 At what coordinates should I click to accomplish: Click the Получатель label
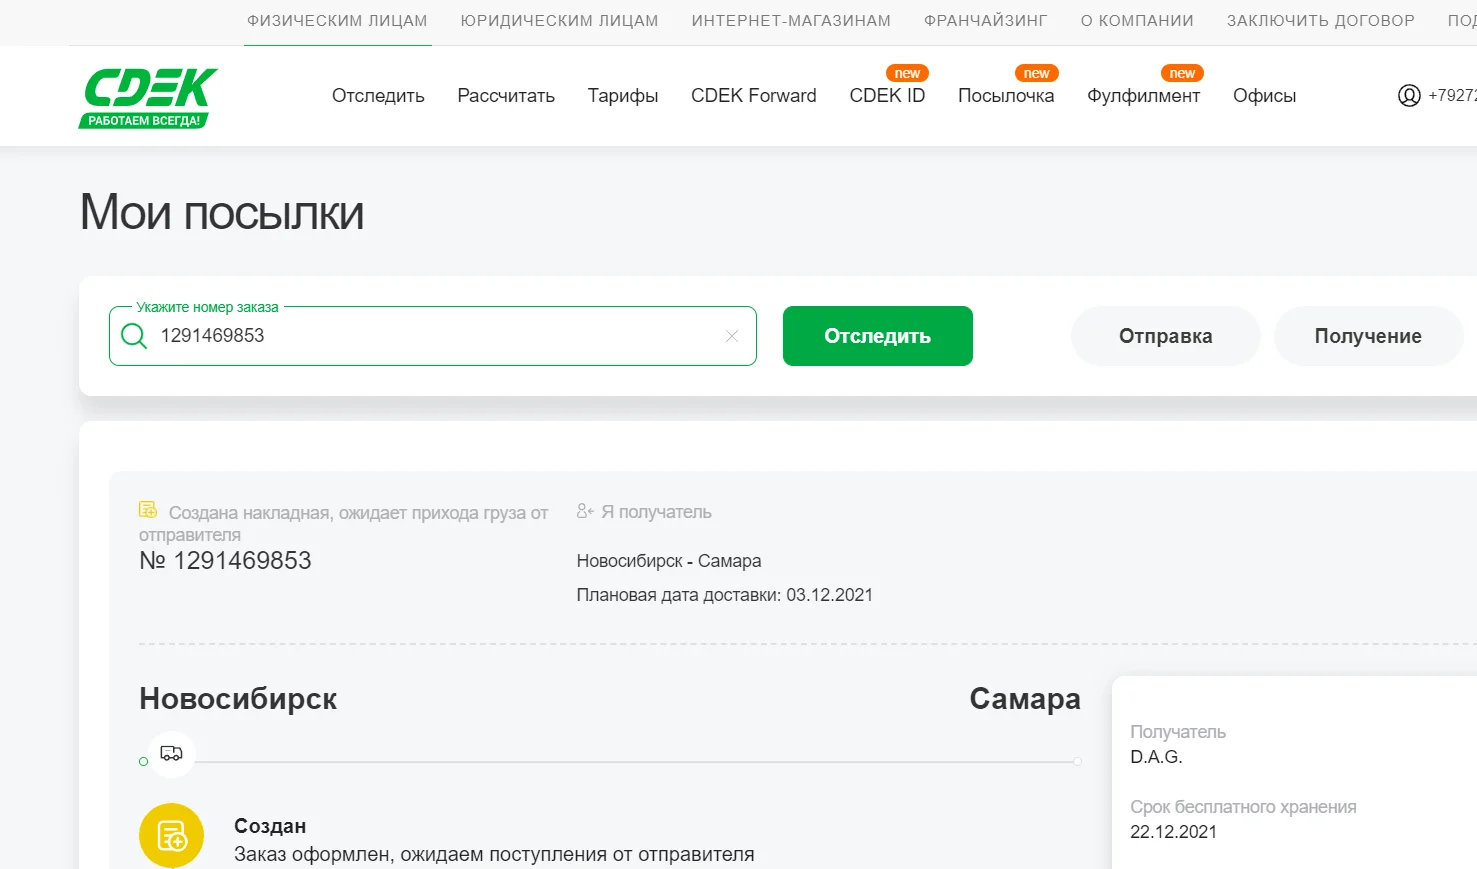click(x=1178, y=732)
